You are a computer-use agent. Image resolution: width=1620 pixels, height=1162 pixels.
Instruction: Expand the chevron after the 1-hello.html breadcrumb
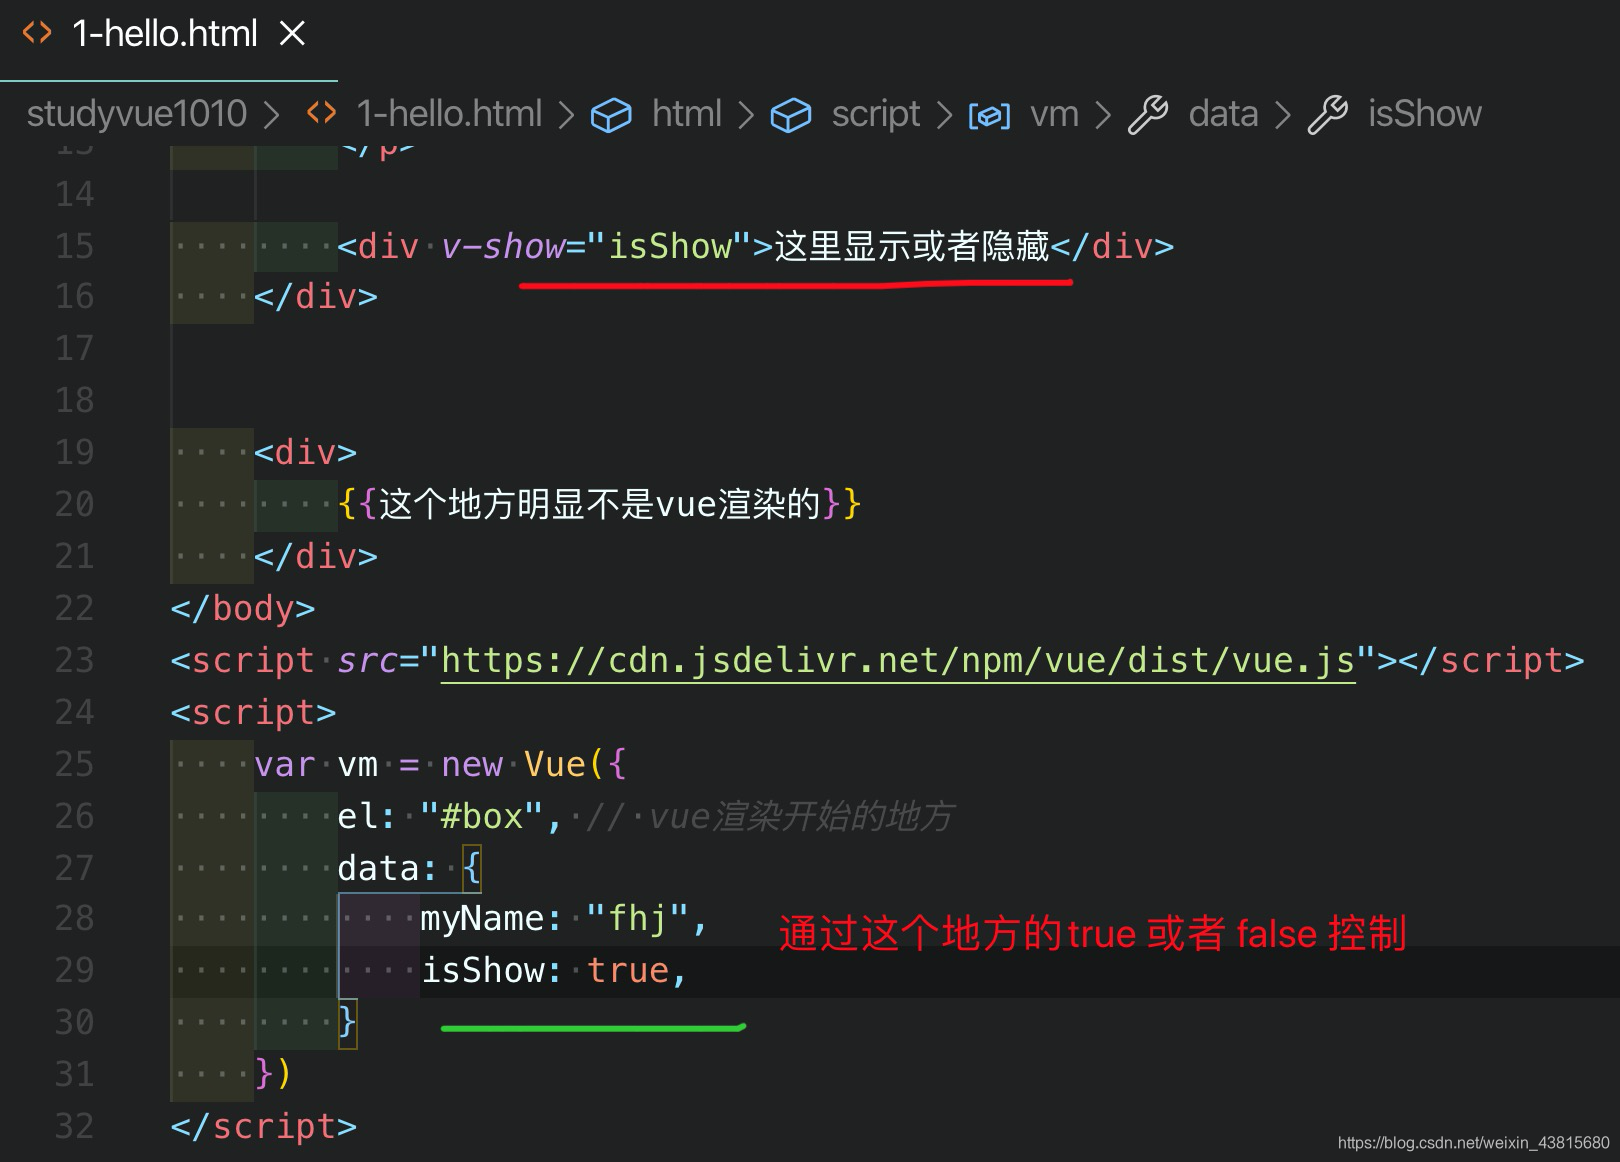click(x=566, y=116)
